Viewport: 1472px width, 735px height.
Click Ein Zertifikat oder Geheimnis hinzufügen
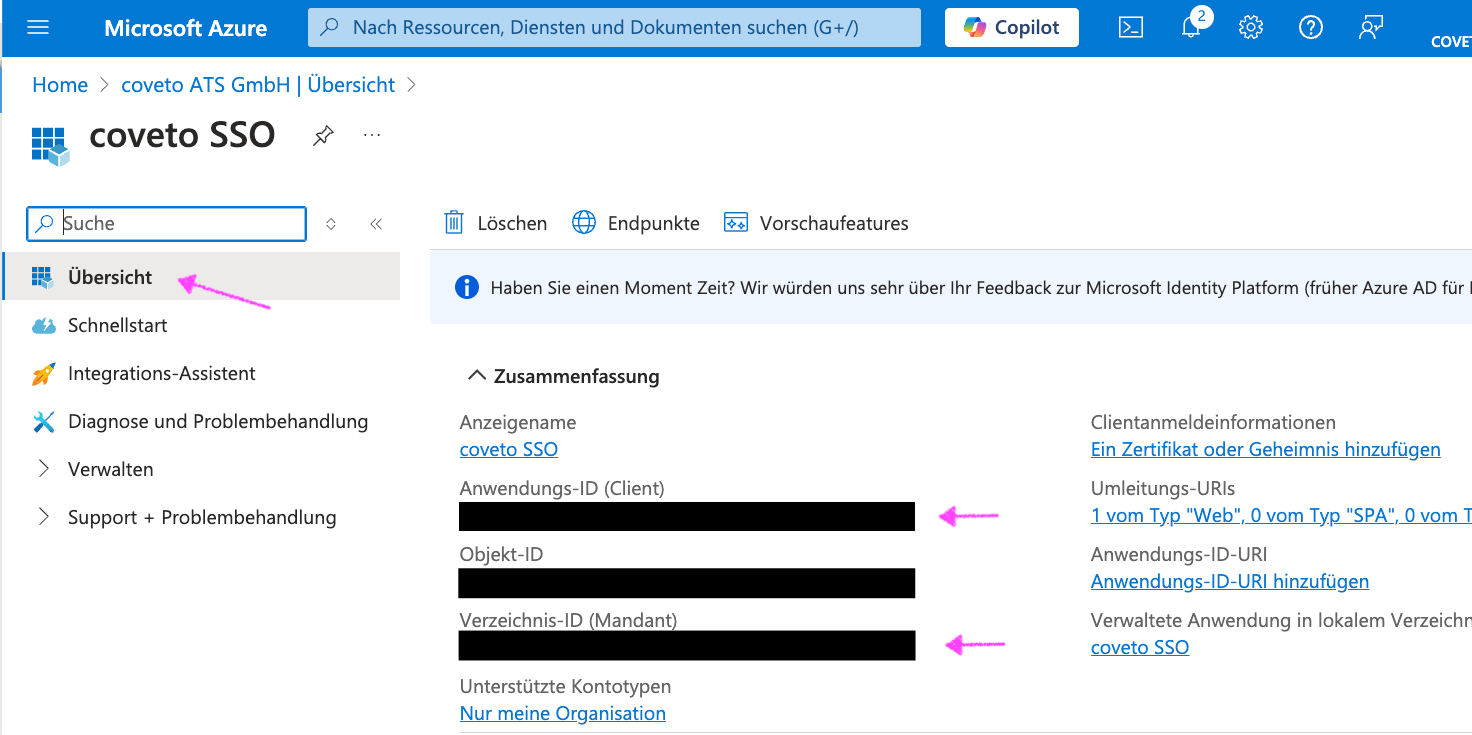1265,449
